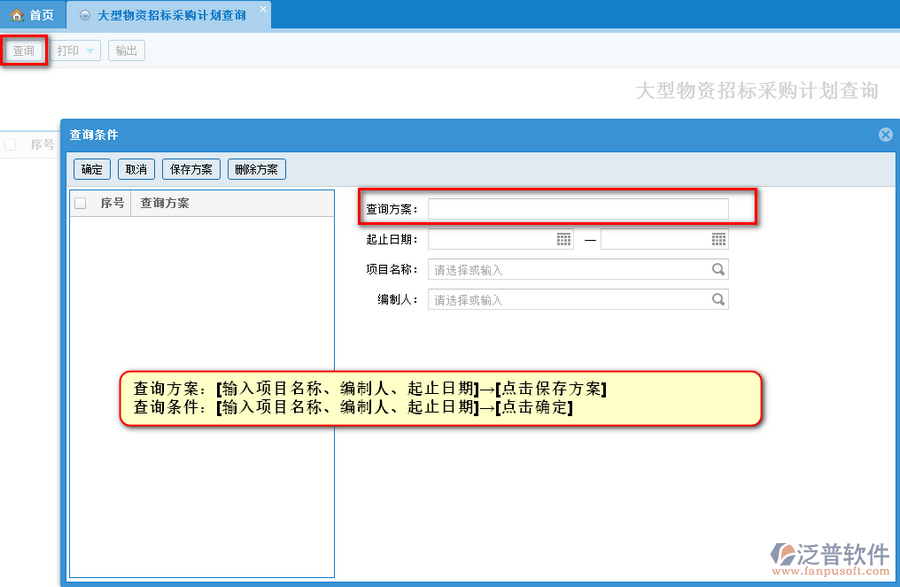The width and height of the screenshot is (900, 587).
Task: Switch to the 首页 tab
Action: click(x=33, y=15)
